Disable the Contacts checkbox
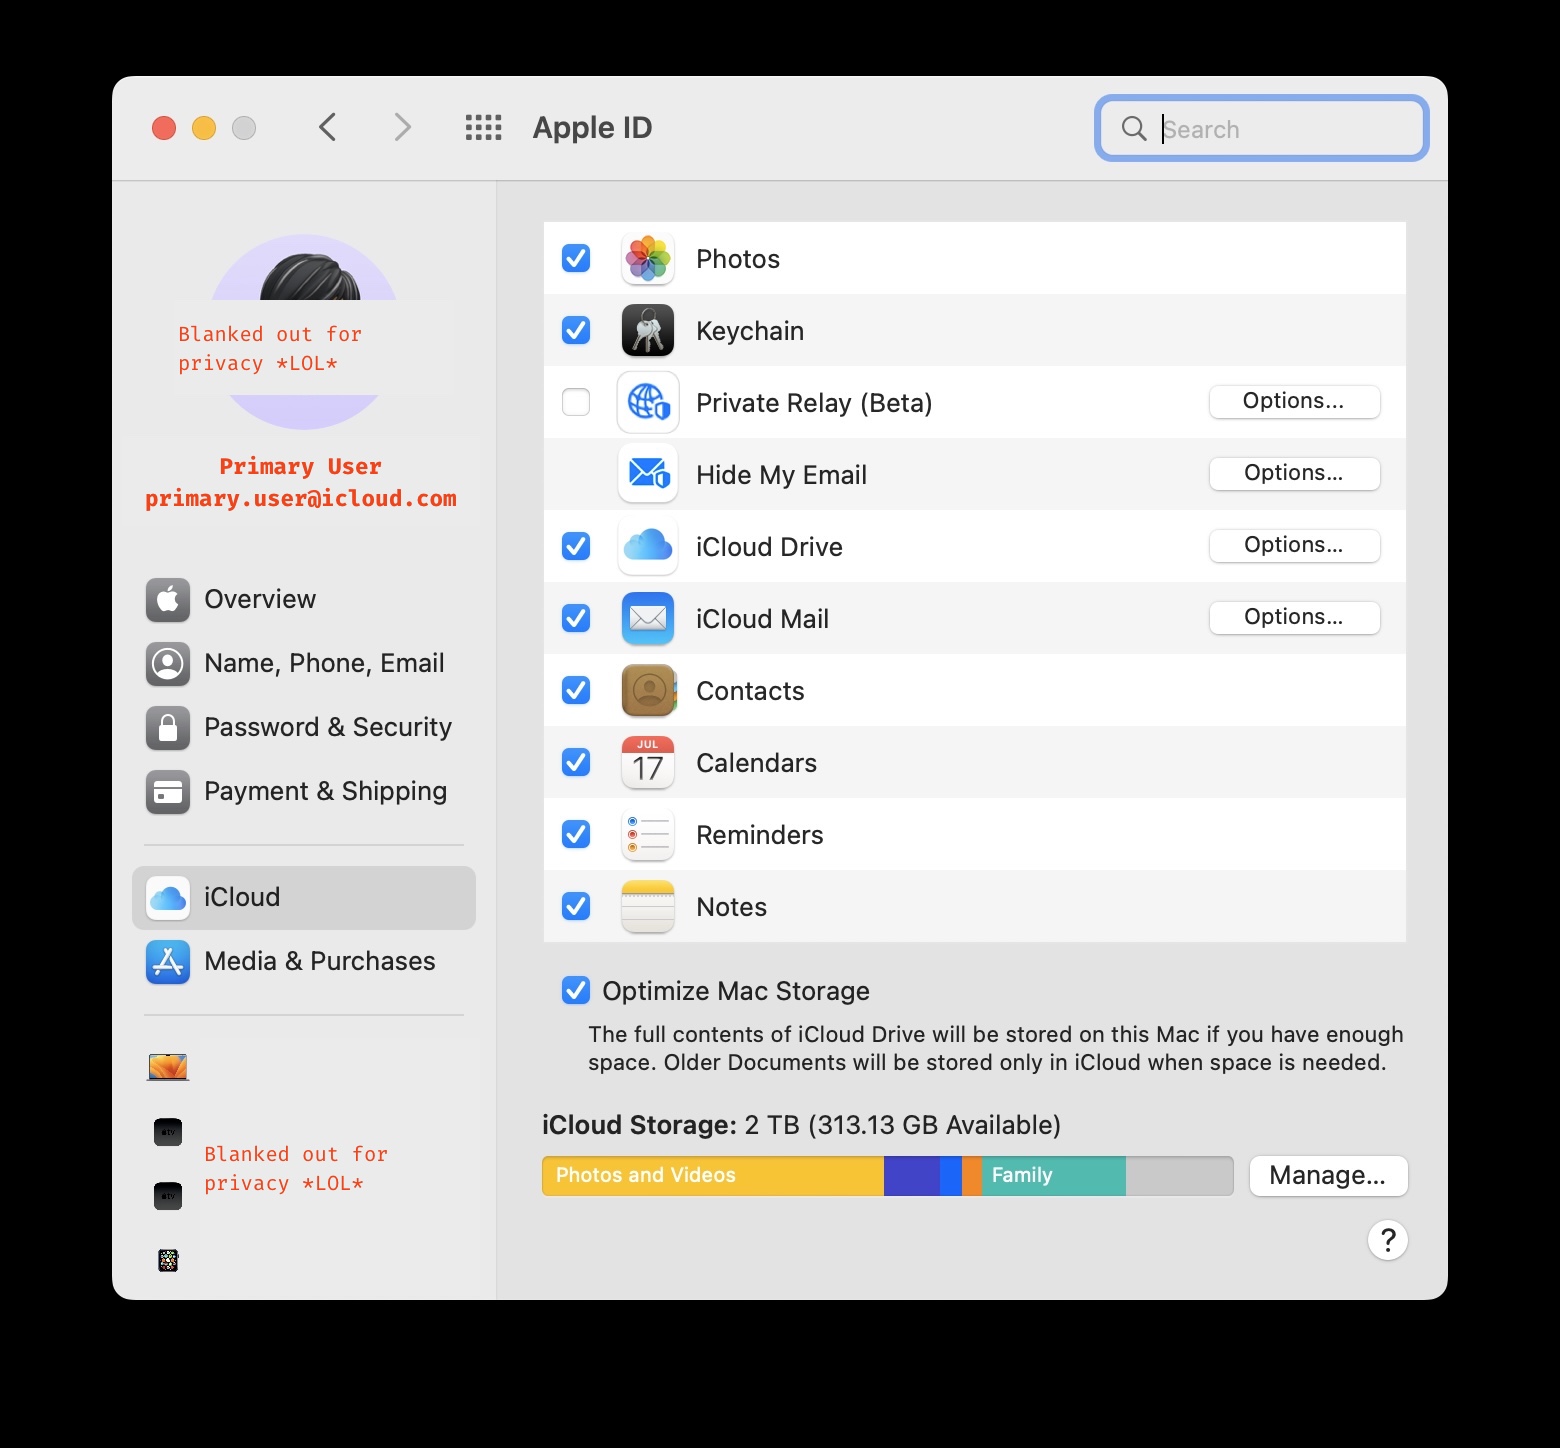 (576, 690)
